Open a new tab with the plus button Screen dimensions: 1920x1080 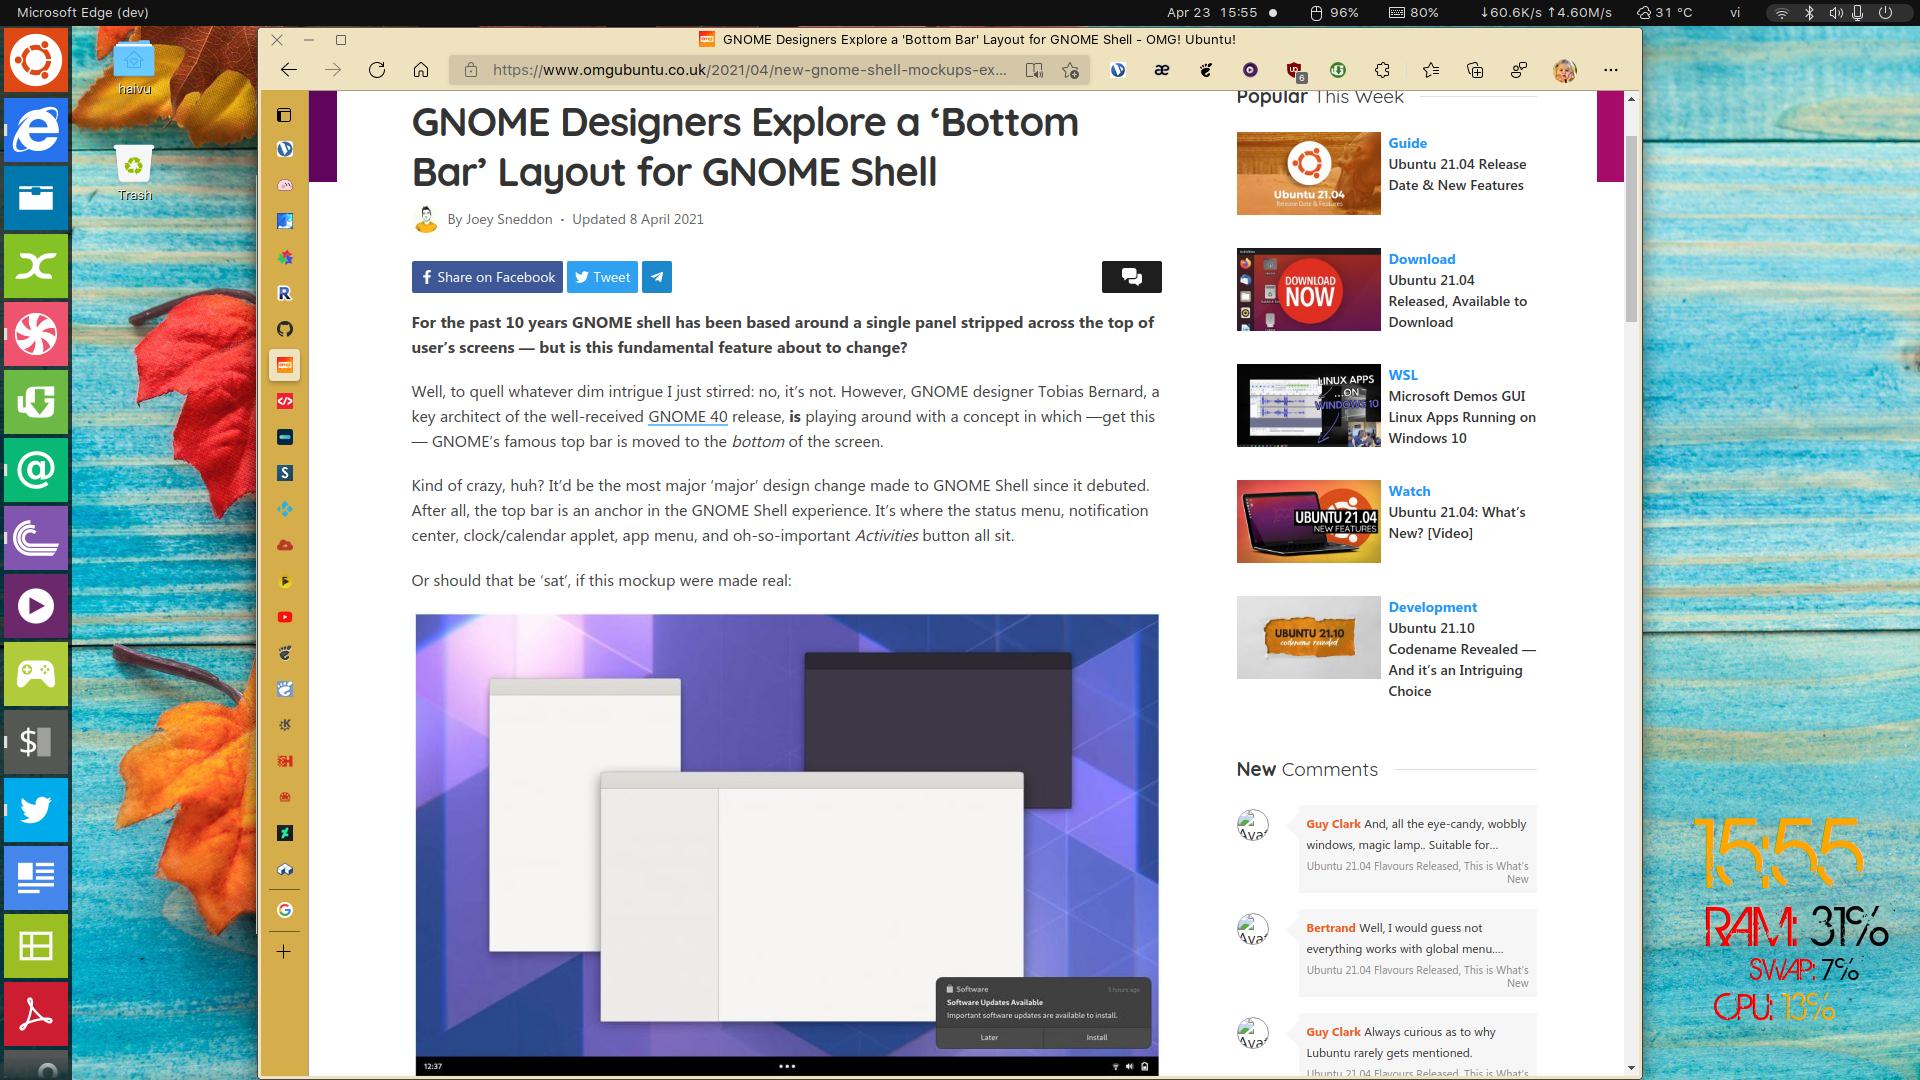point(284,952)
